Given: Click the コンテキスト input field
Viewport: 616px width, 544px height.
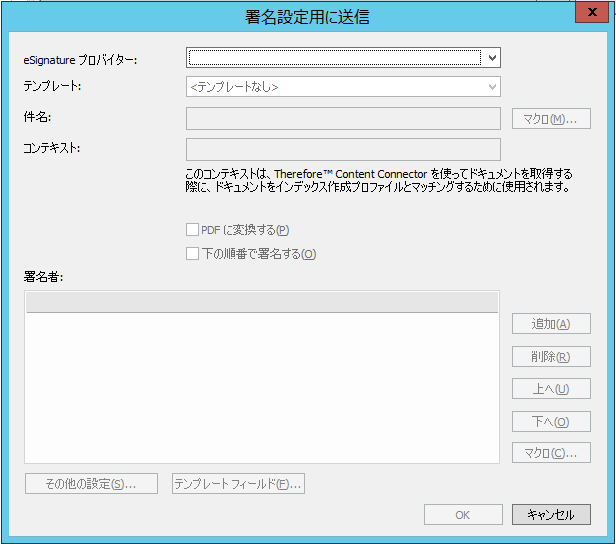Looking at the screenshot, I should click(343, 149).
